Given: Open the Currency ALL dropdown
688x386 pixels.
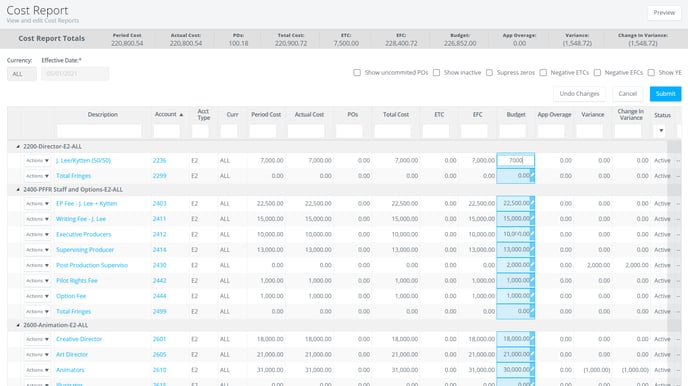Looking at the screenshot, I should 22,74.
